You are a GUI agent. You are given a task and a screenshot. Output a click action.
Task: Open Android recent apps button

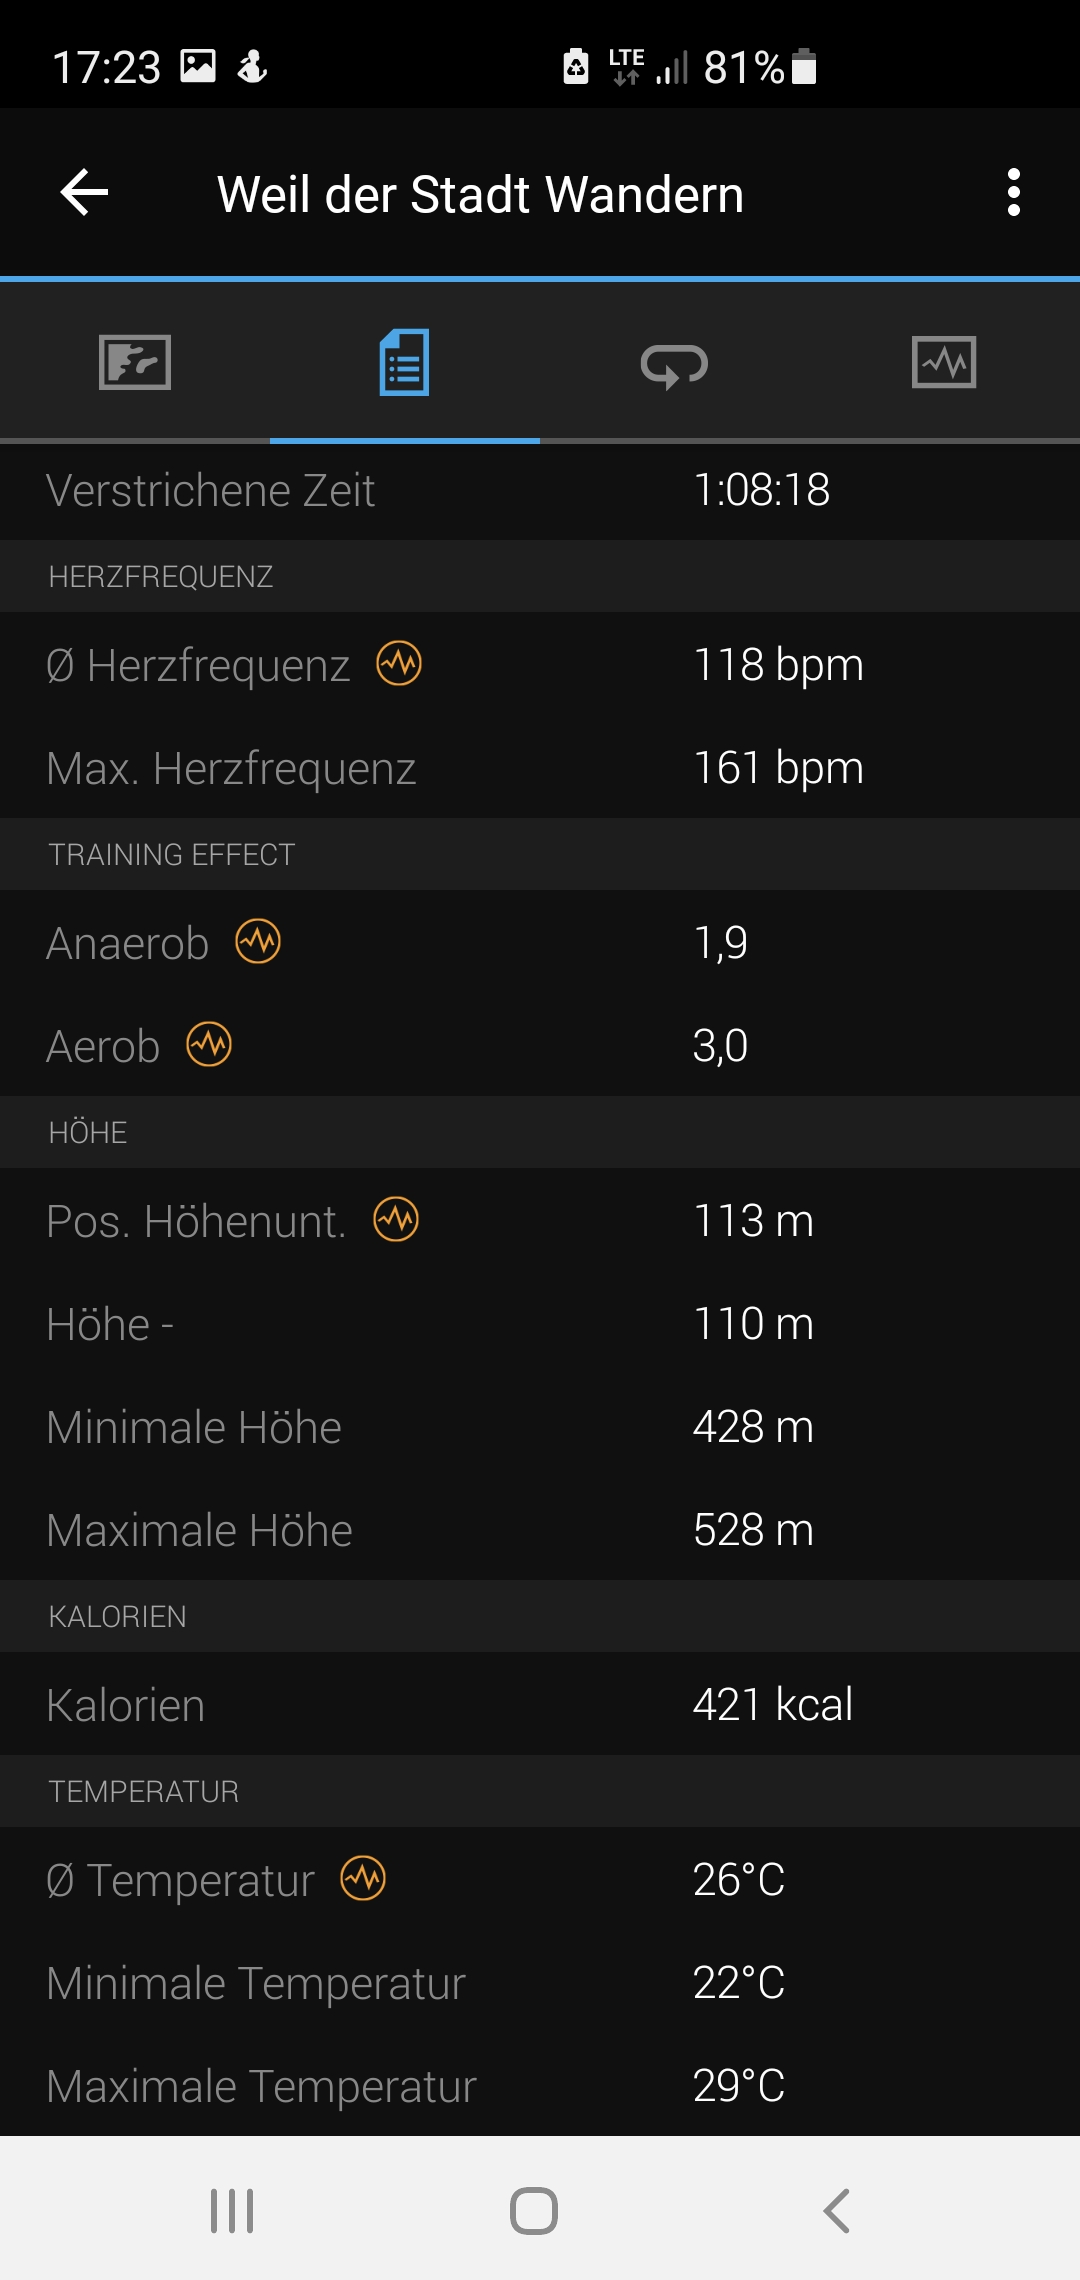232,2210
